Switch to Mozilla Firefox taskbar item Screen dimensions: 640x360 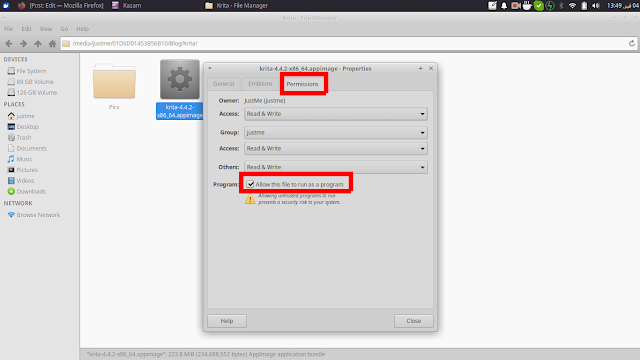pos(61,5)
